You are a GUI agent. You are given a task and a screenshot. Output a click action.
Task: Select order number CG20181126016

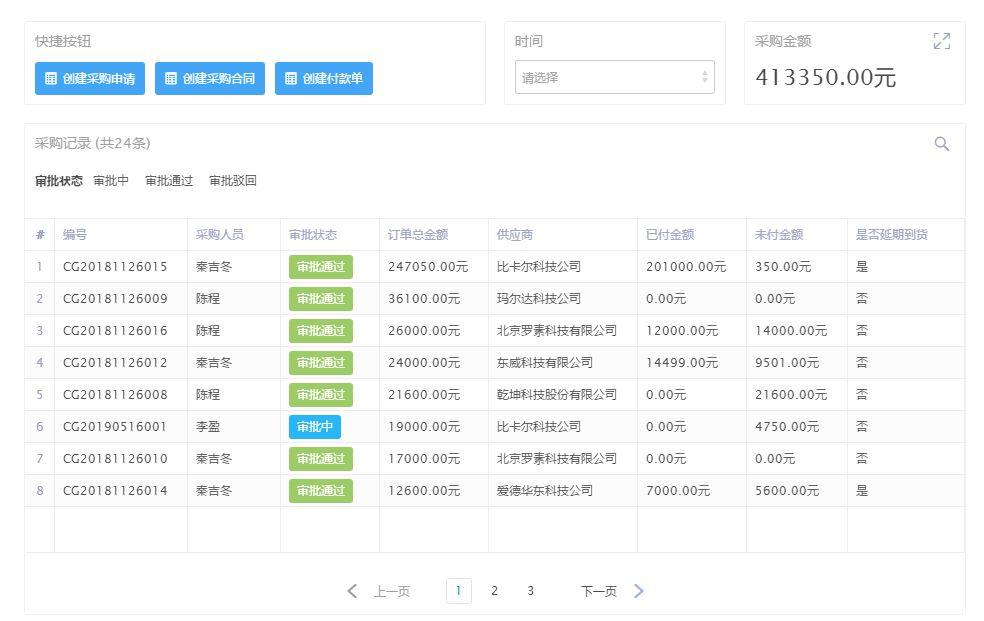pos(115,331)
